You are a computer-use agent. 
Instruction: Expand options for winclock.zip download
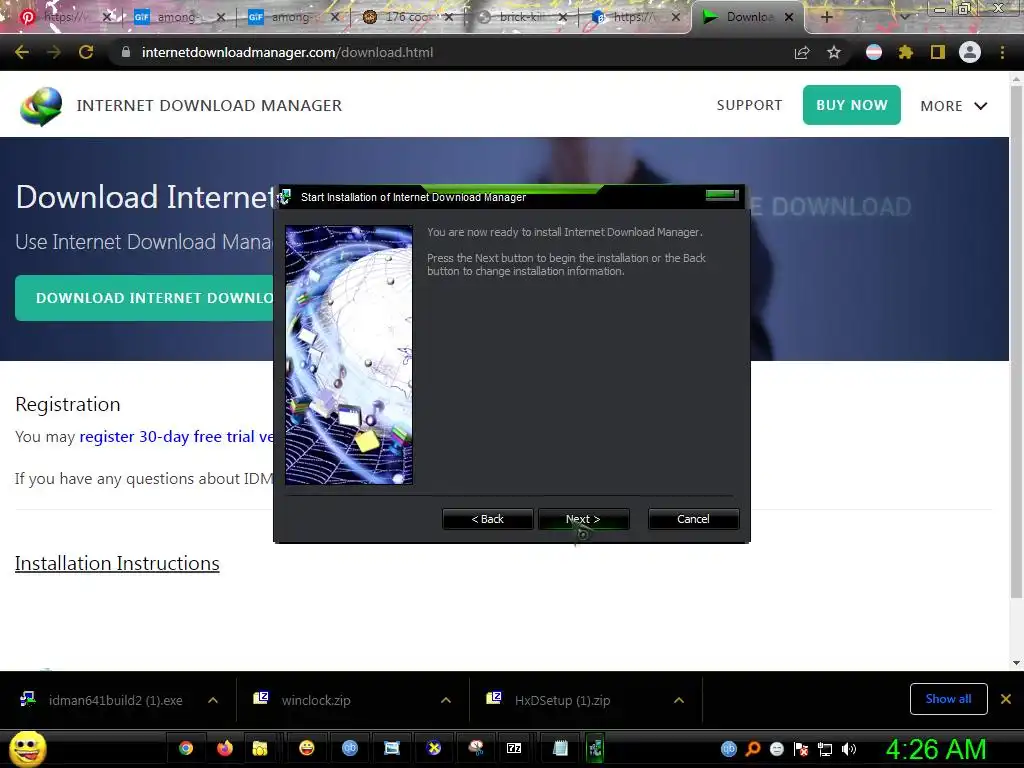(446, 700)
